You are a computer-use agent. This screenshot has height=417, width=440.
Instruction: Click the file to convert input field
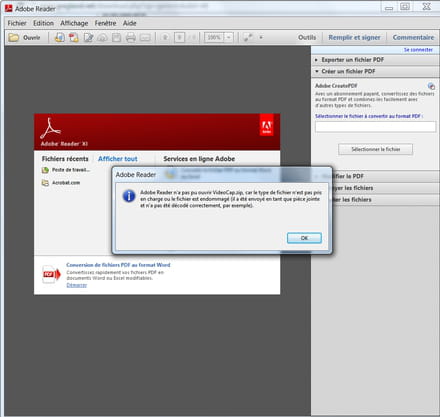375,127
